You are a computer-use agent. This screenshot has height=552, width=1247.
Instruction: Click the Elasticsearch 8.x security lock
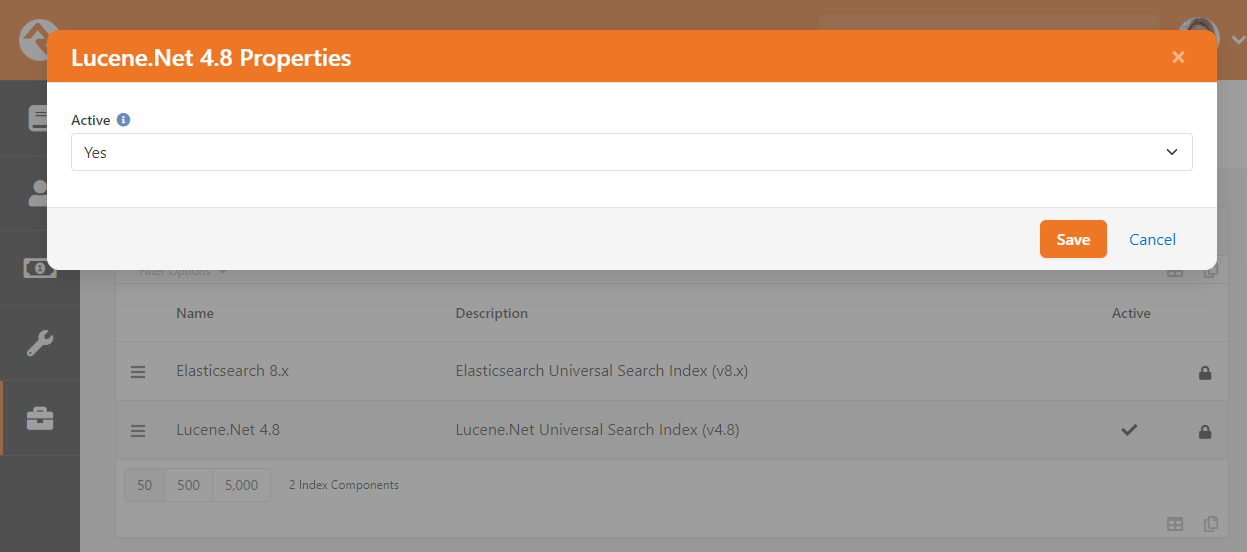click(x=1205, y=372)
